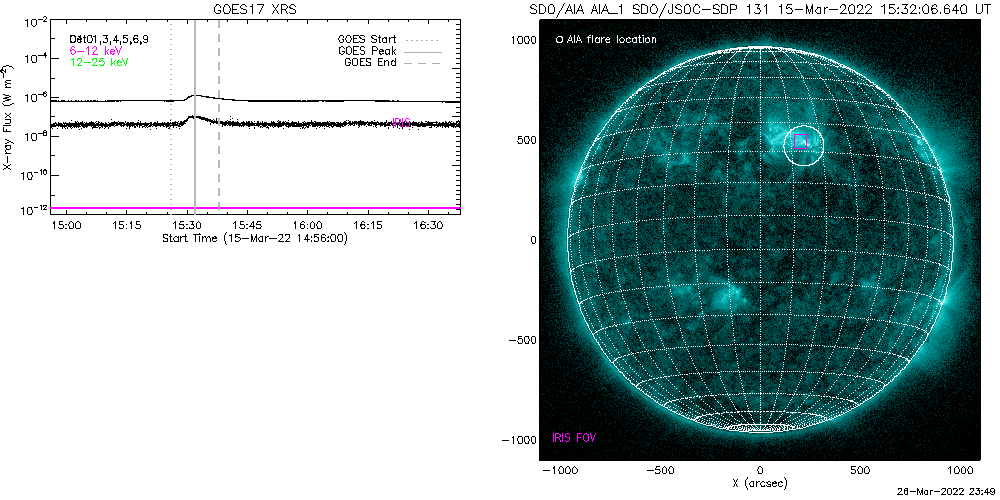Screen dimensions: 1000x500
Task: Click the -1000 tick label on the solar Y axis
Action: pyautogui.click(x=520, y=440)
